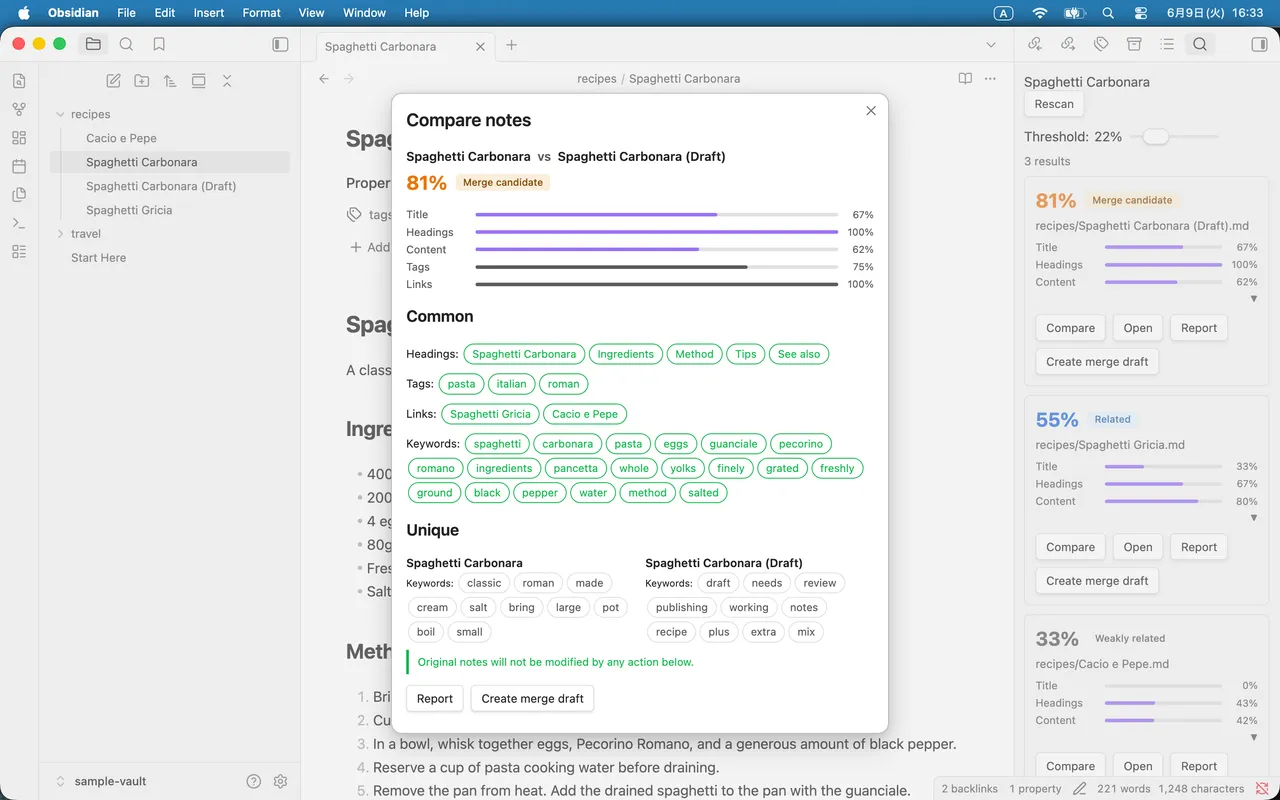
Task: Open the archive box panel icon
Action: point(1134,44)
